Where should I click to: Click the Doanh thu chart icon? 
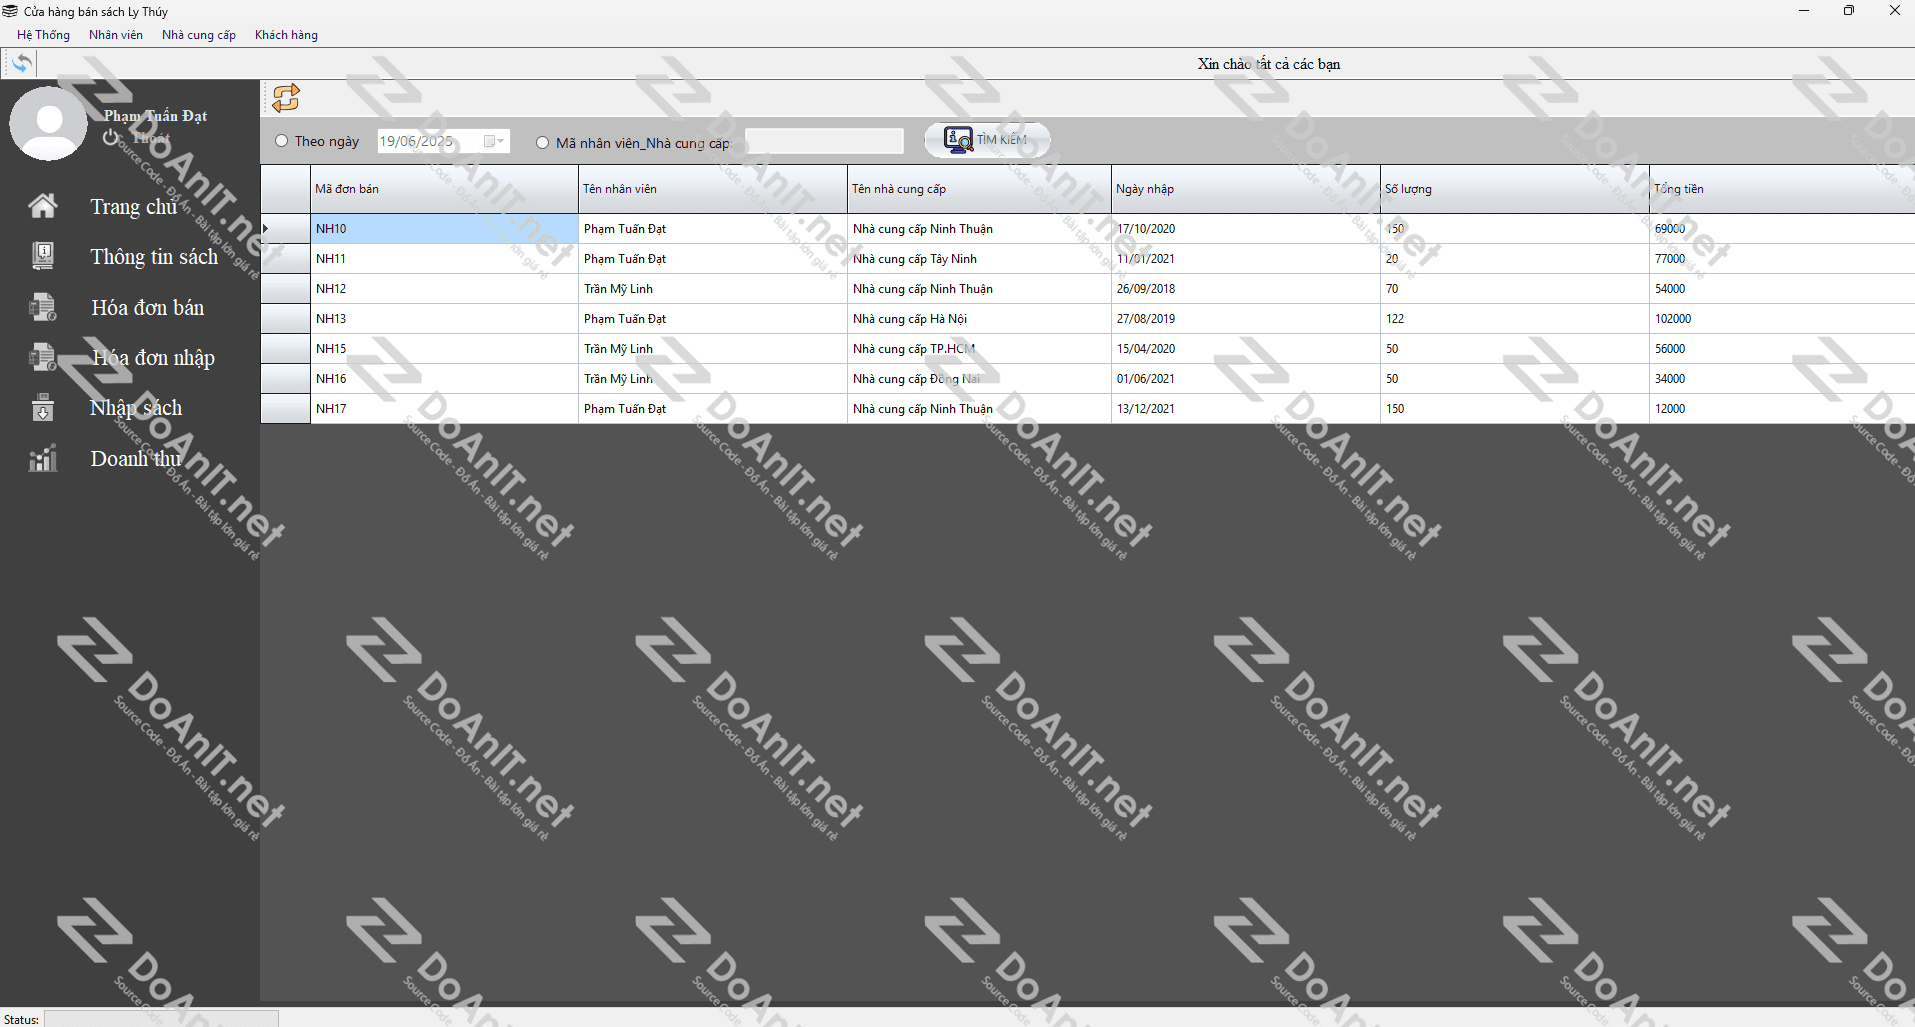(x=42, y=458)
